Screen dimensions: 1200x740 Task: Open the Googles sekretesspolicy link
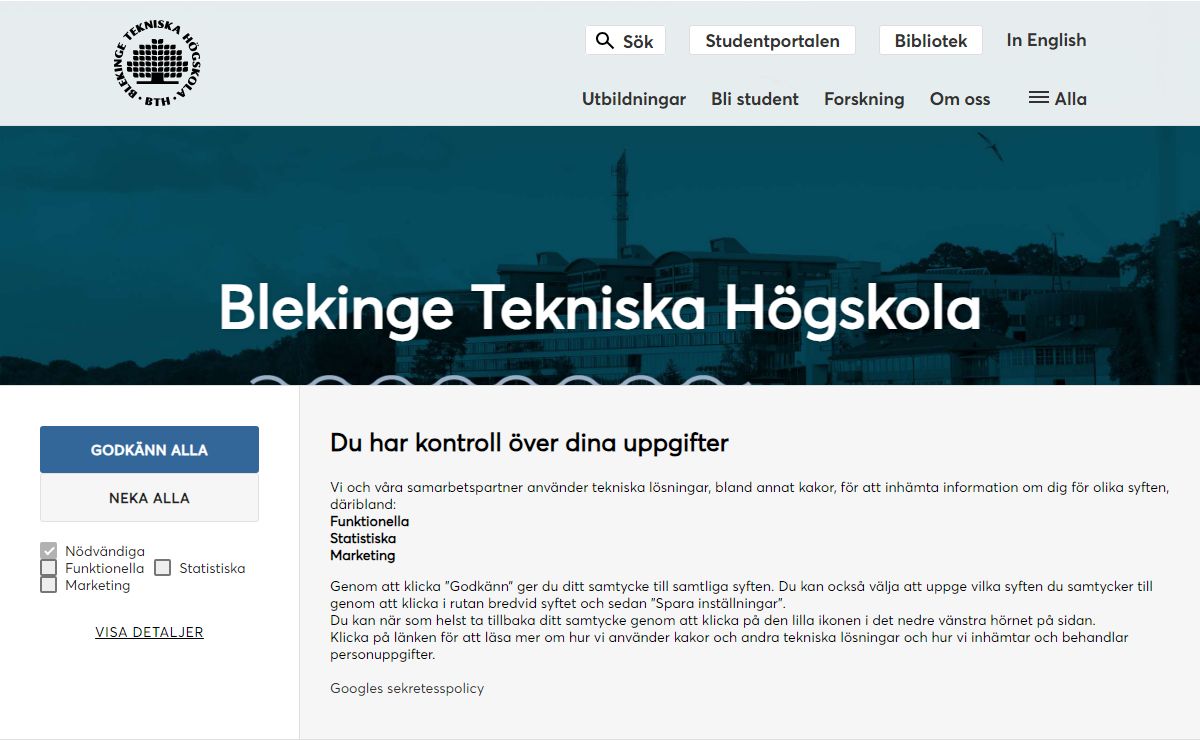click(x=407, y=688)
